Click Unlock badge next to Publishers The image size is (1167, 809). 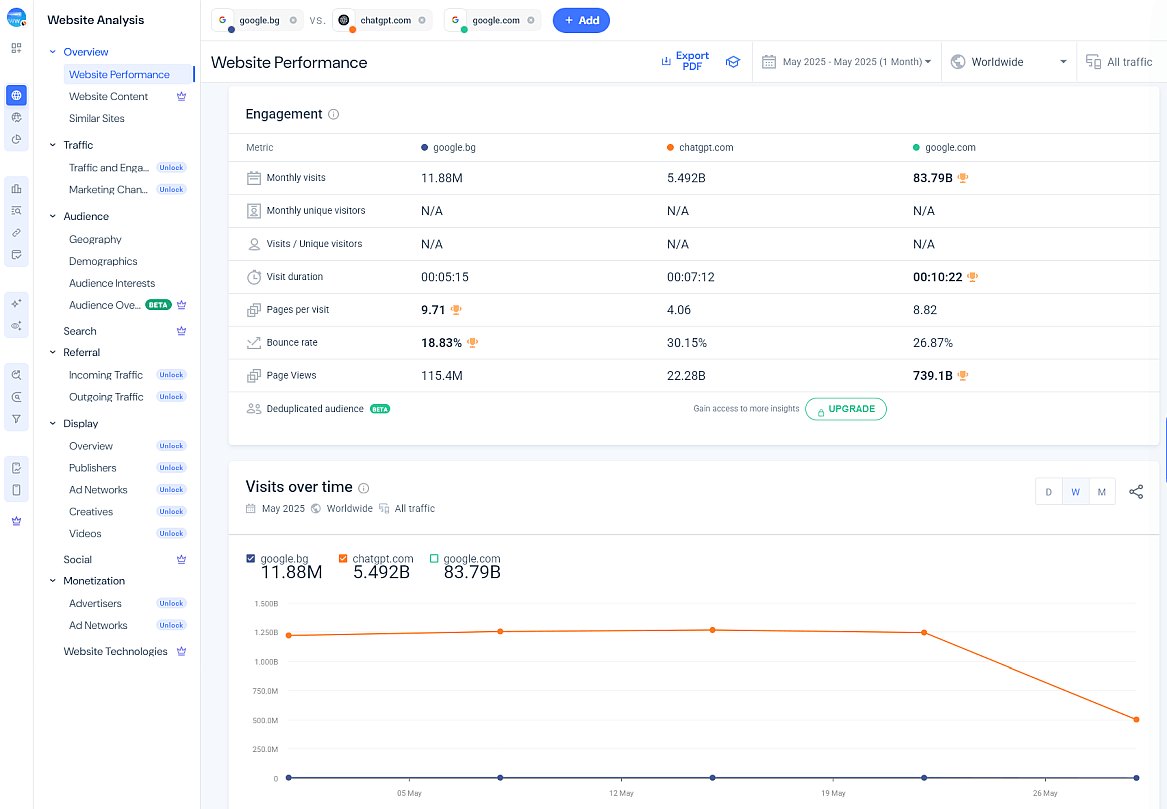coord(171,467)
